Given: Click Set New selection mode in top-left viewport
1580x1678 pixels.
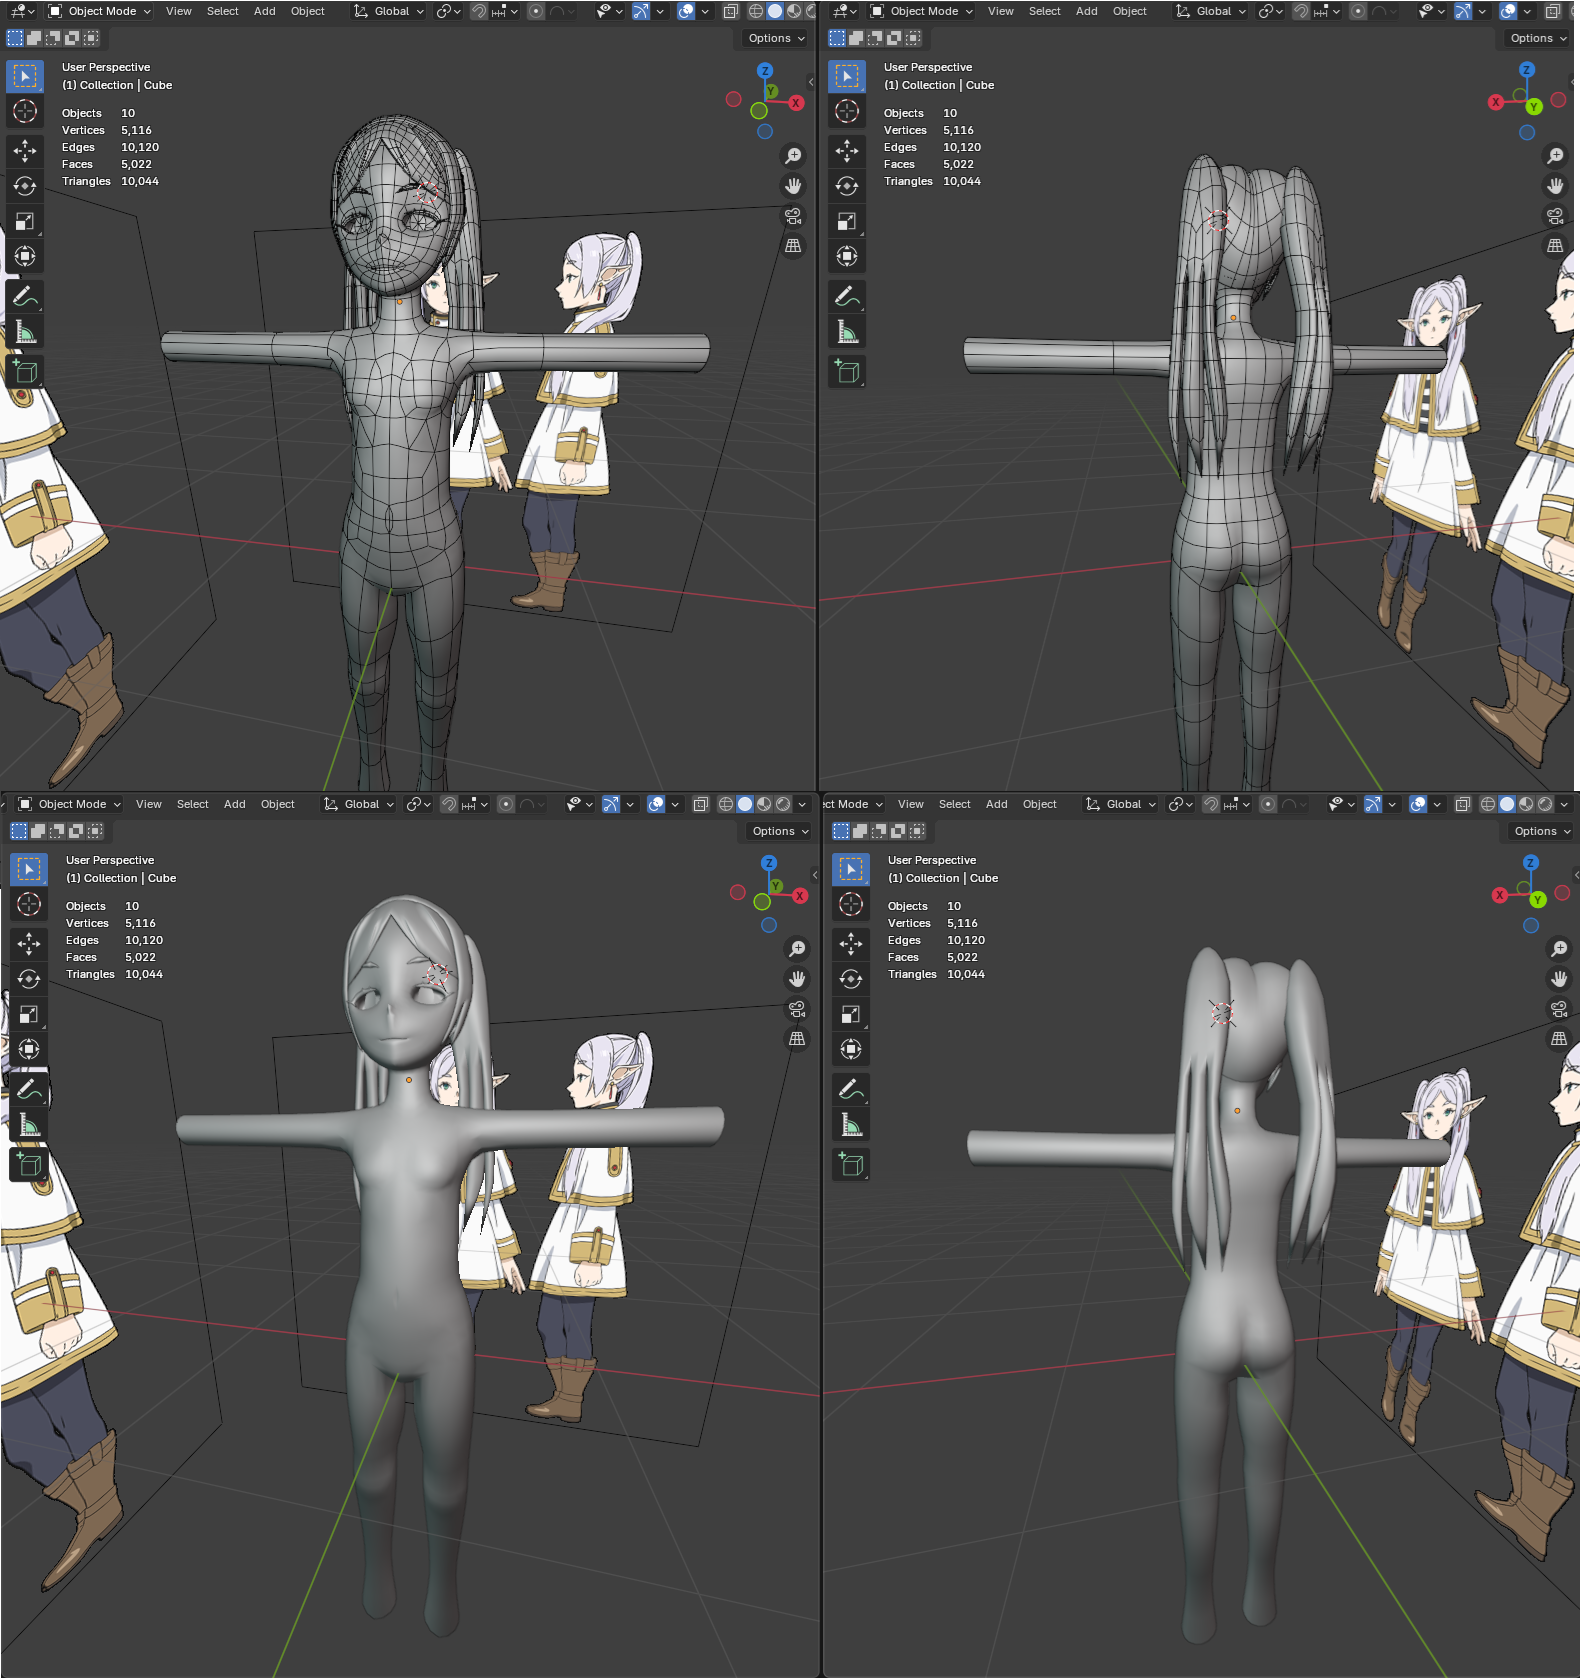Looking at the screenshot, I should 15,38.
